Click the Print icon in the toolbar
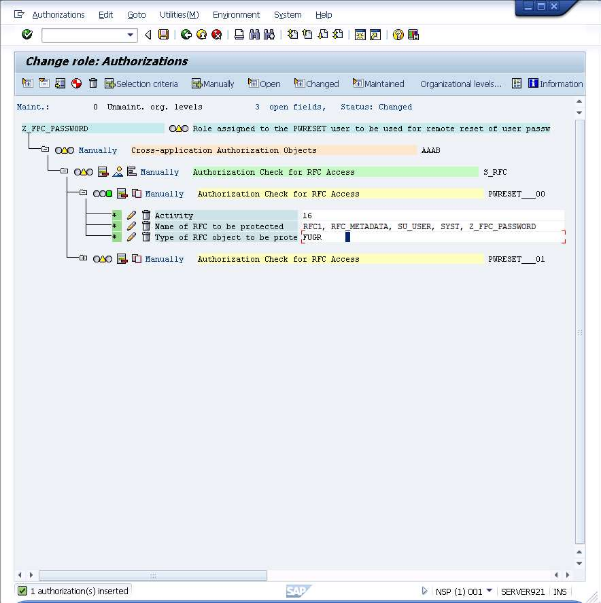The height and width of the screenshot is (603, 601). point(239,34)
